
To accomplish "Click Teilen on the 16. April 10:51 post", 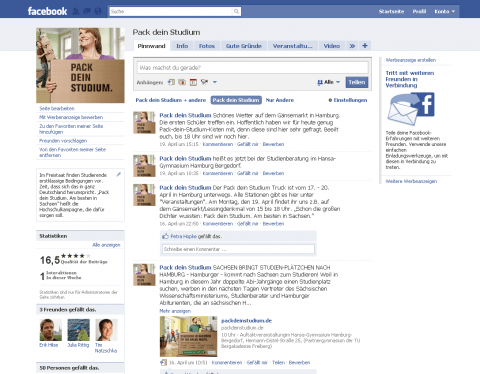I will pyautogui.click(x=278, y=363).
